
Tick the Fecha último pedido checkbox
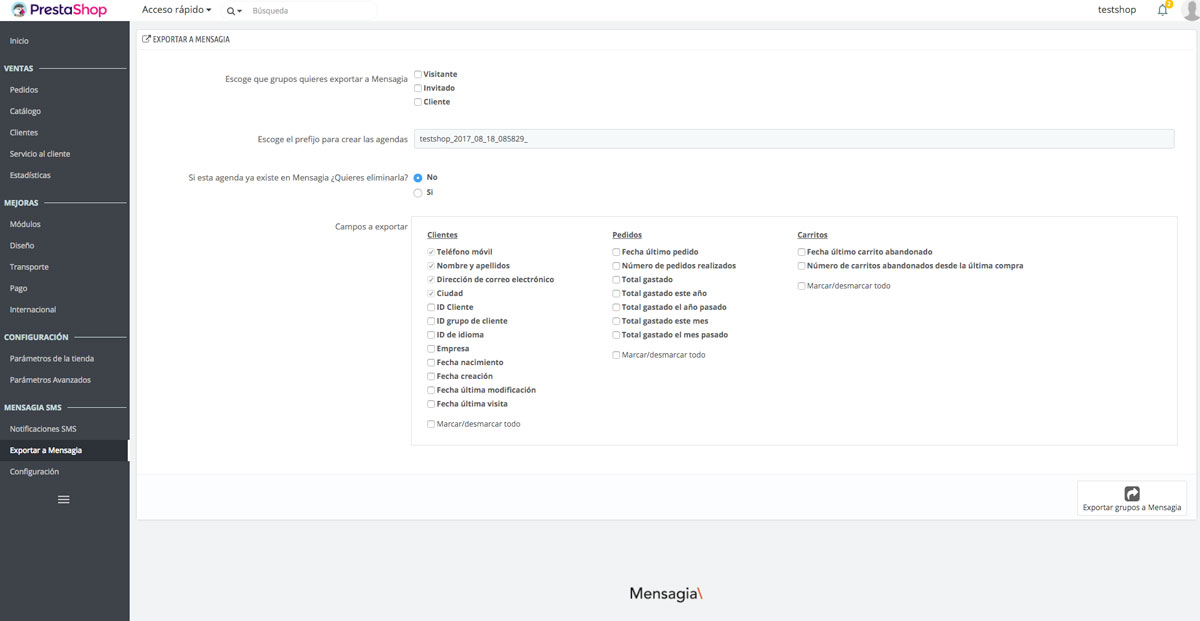click(617, 253)
